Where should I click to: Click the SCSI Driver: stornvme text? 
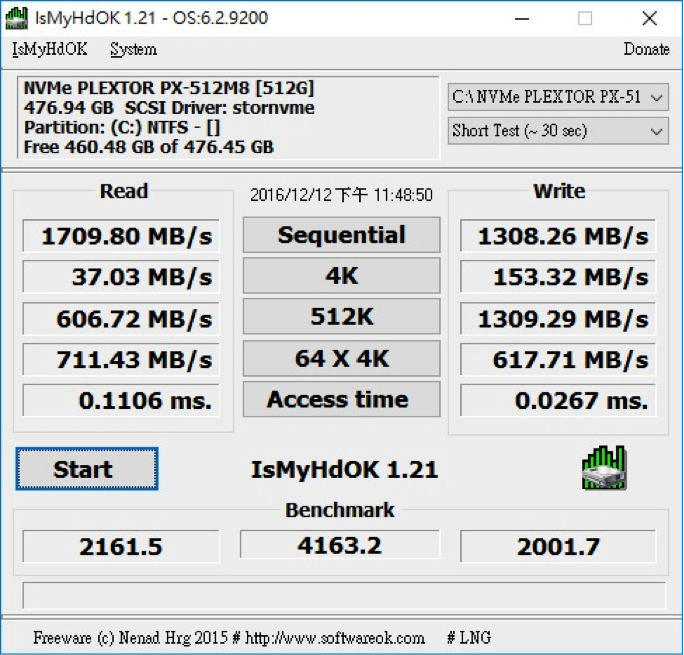pos(219,108)
